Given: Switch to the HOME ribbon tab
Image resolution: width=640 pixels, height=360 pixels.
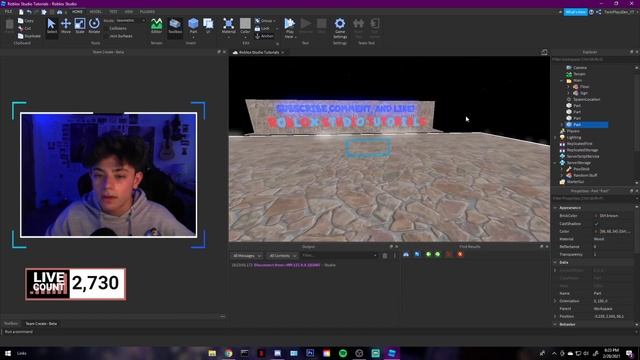Looking at the screenshot, I should [x=77, y=12].
